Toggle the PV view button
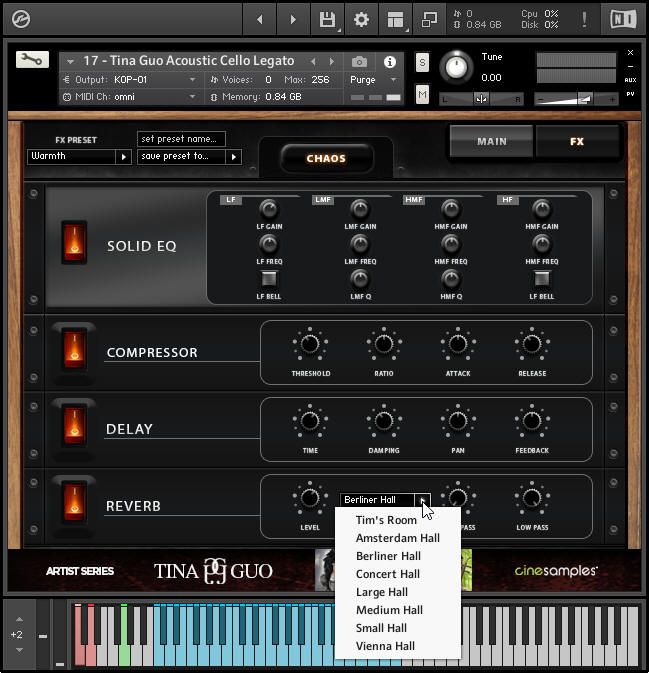649x673 pixels. pos(630,94)
